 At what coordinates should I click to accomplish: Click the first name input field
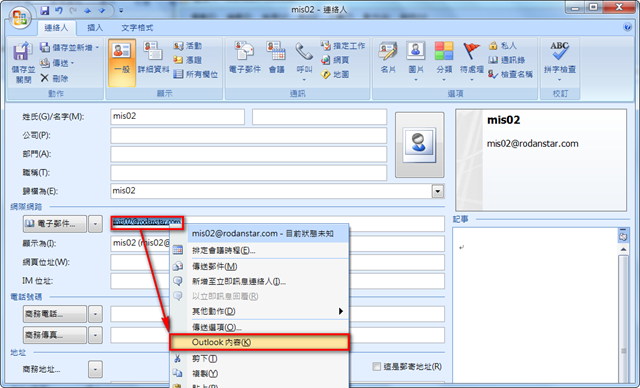pos(319,117)
